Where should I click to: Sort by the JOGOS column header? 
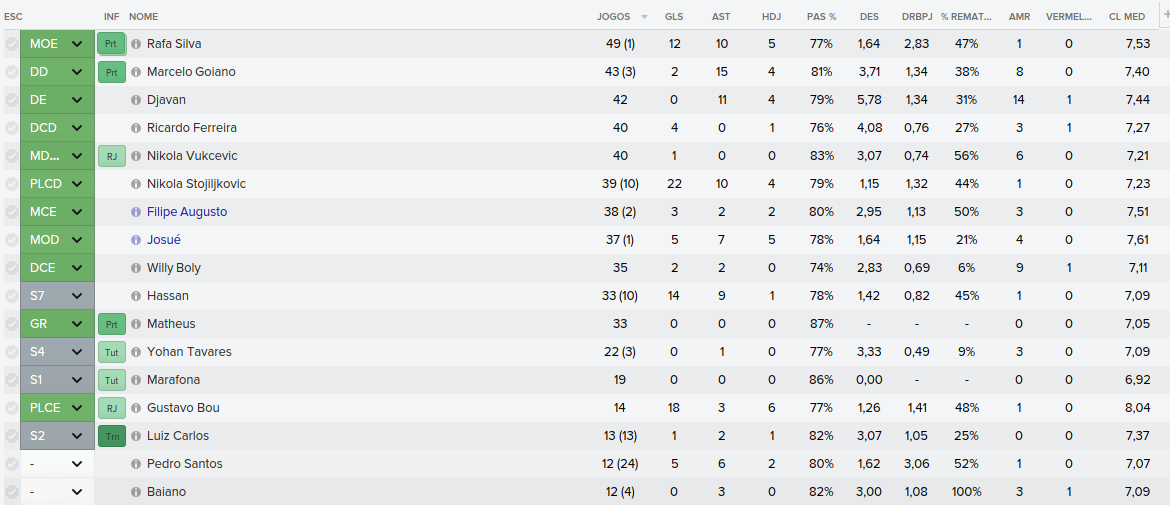613,16
